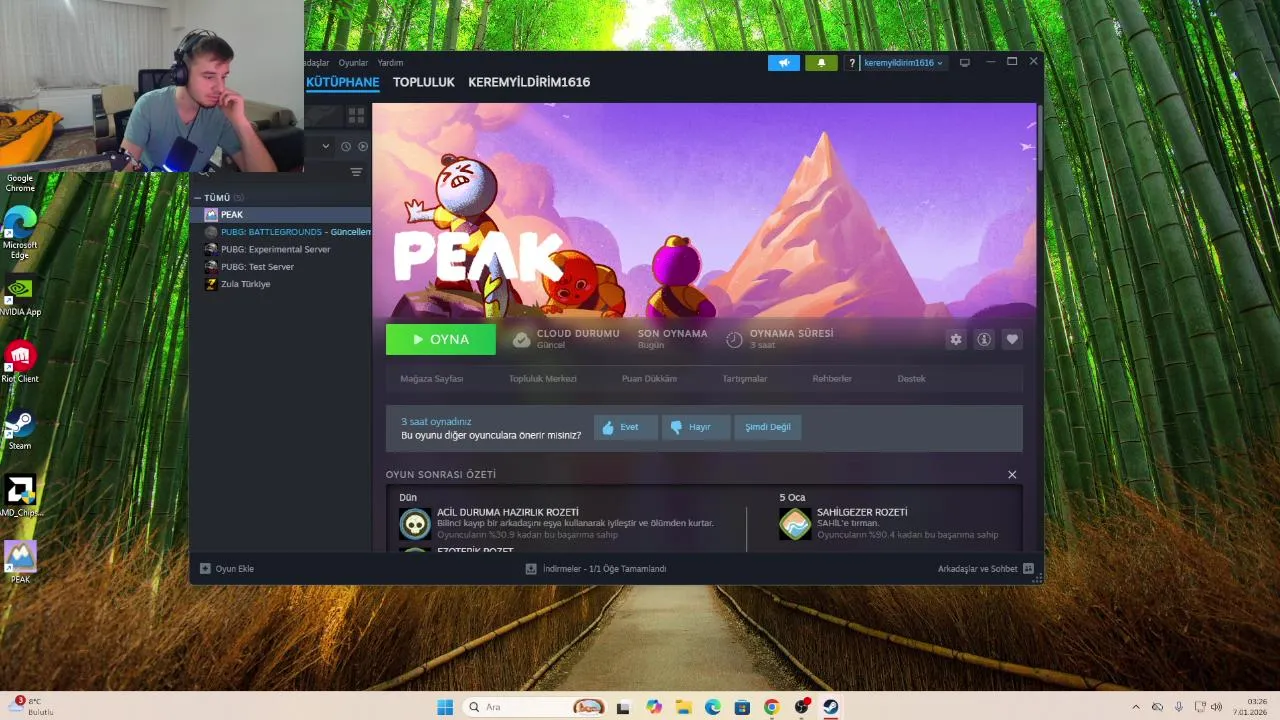Open the Steam announcements megaphone icon
This screenshot has width=1280, height=720.
(x=784, y=63)
